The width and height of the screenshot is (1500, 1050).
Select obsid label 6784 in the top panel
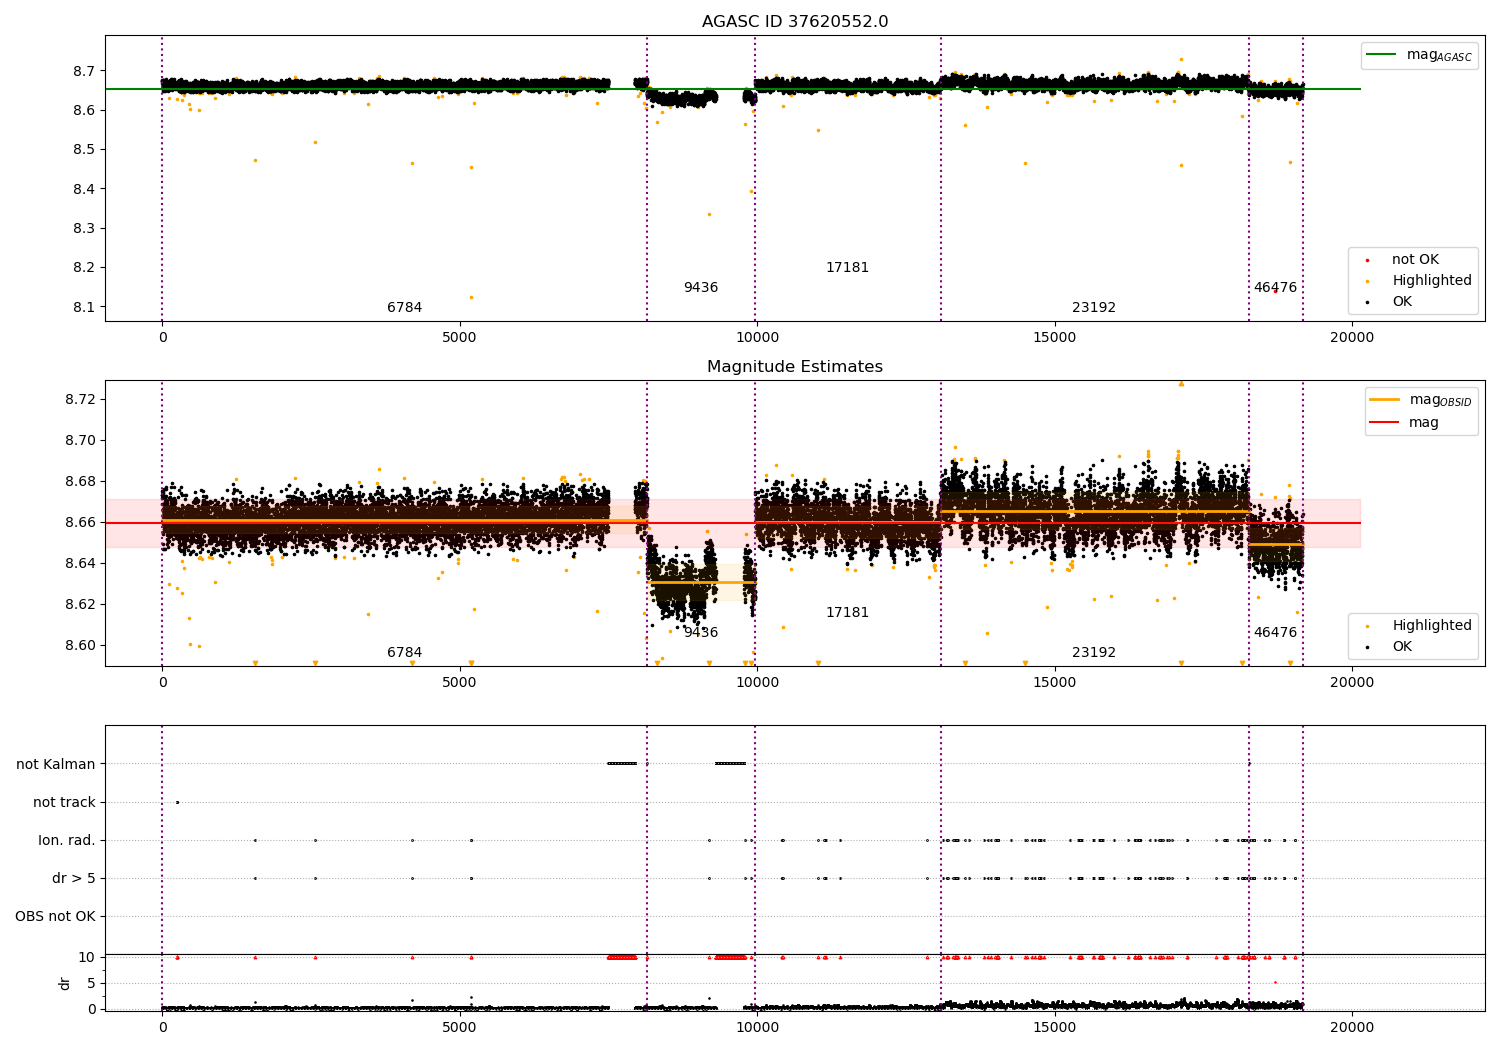[x=405, y=308]
